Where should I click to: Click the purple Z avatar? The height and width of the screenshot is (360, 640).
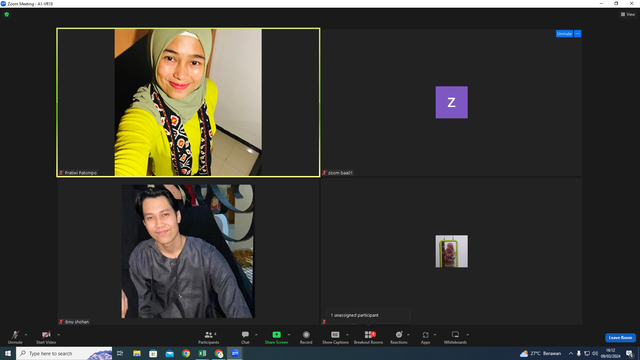click(451, 102)
